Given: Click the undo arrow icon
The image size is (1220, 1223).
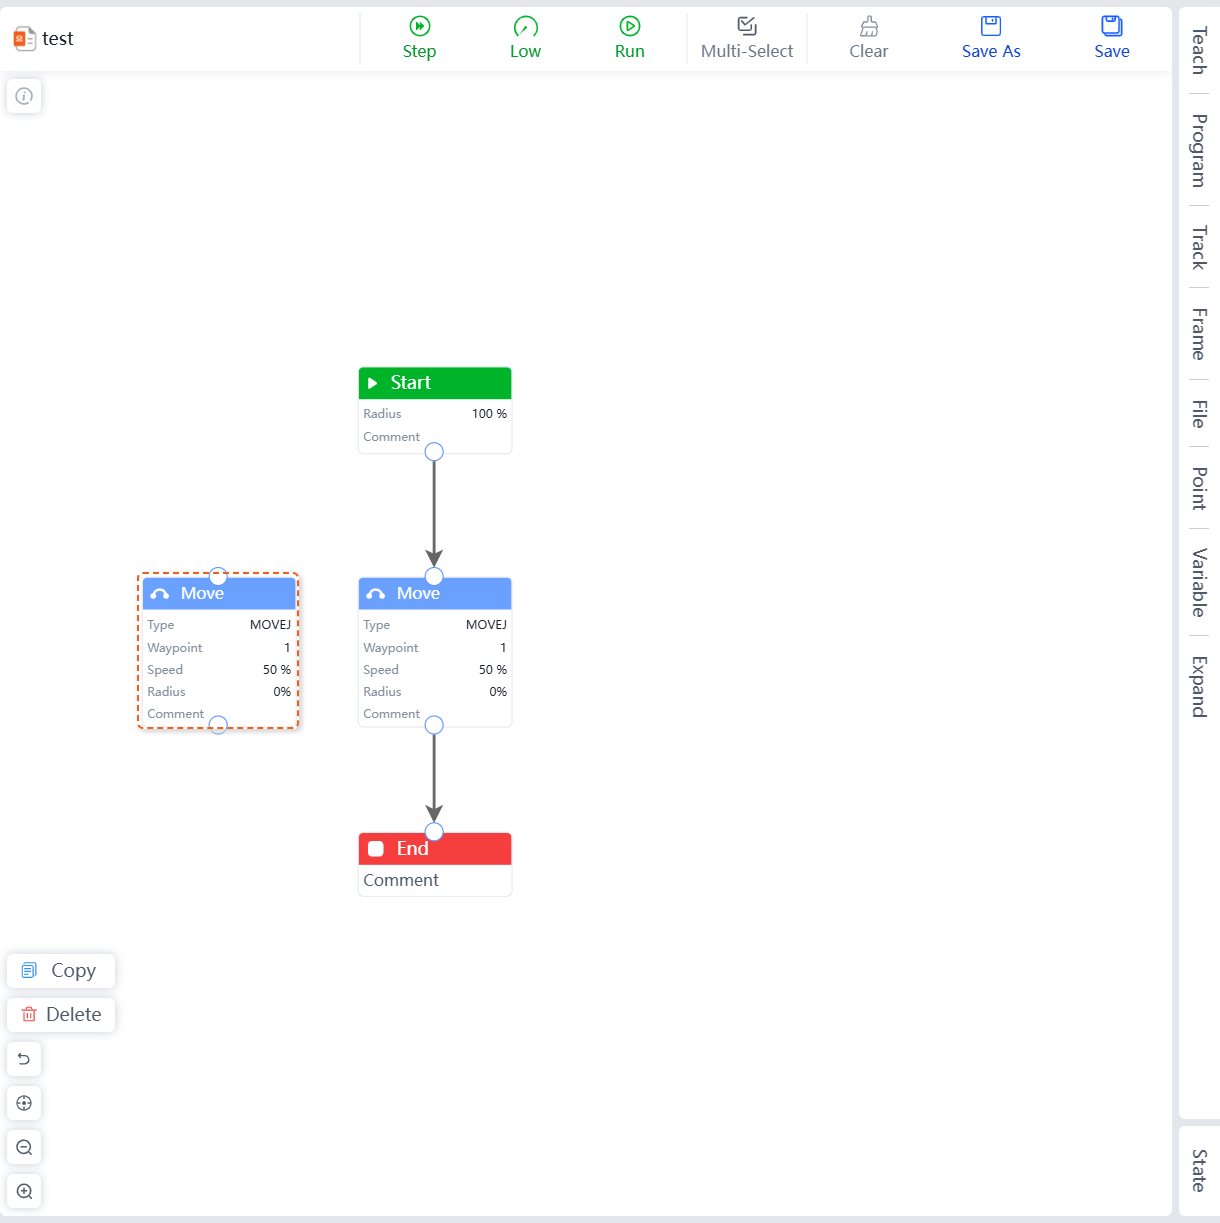Looking at the screenshot, I should point(24,1059).
